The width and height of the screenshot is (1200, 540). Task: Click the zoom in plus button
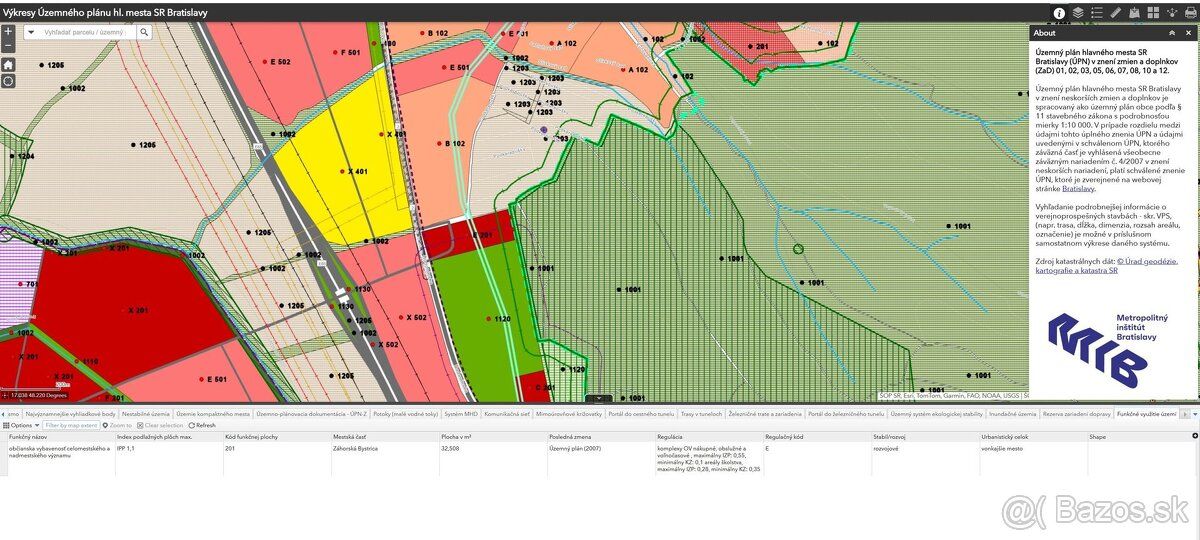point(8,31)
